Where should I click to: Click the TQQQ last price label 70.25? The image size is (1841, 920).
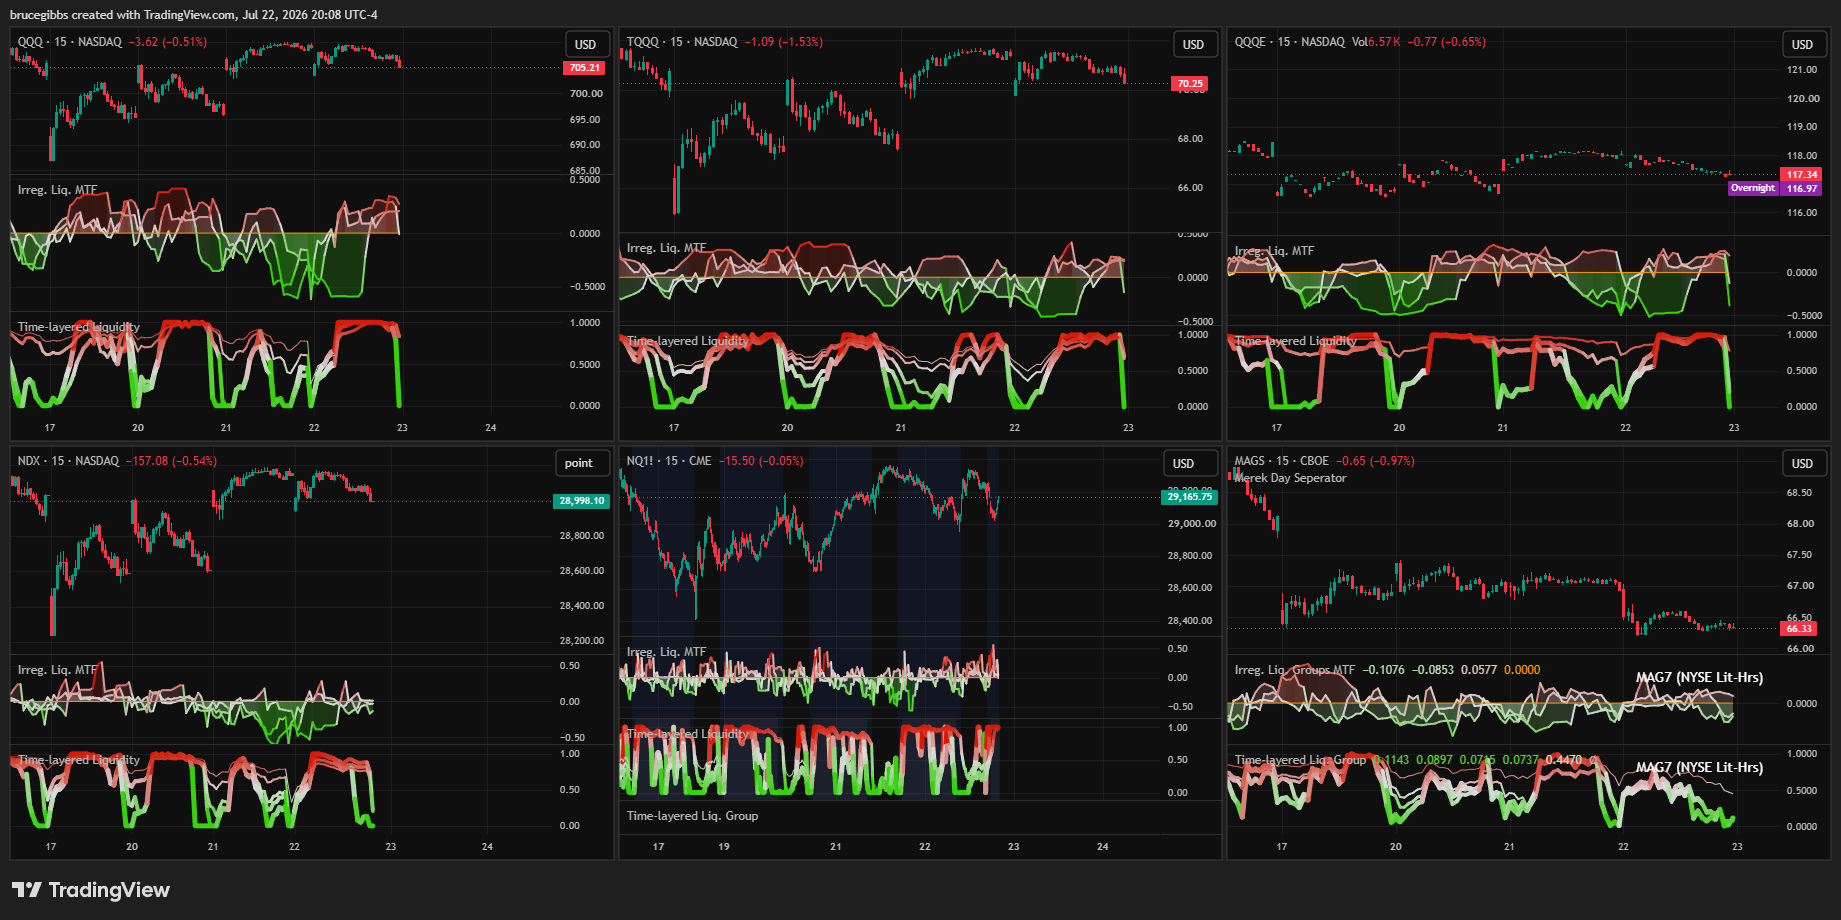point(1190,84)
